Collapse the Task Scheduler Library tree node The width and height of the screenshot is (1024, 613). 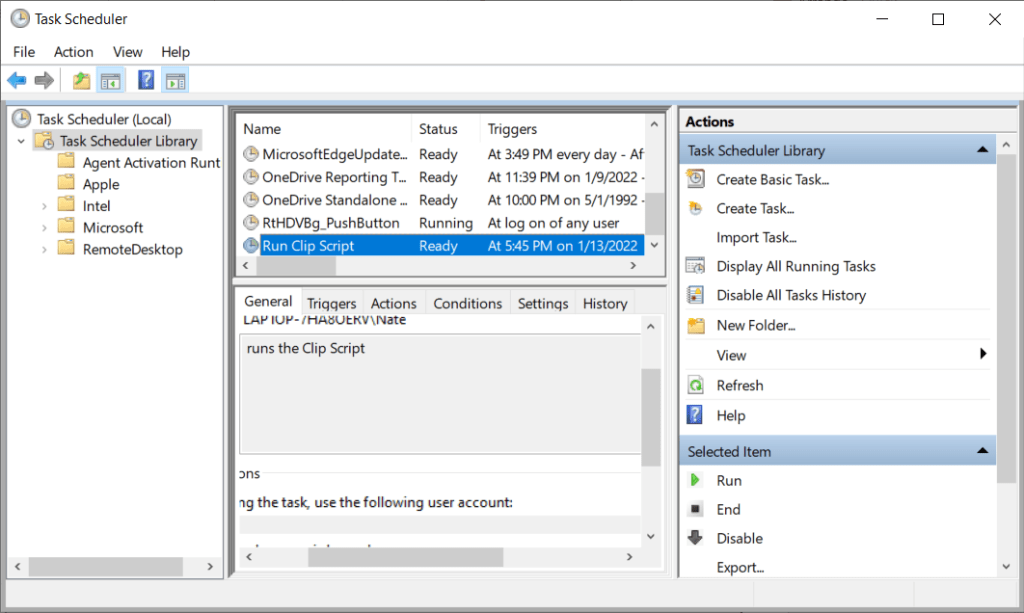pyautogui.click(x=22, y=142)
